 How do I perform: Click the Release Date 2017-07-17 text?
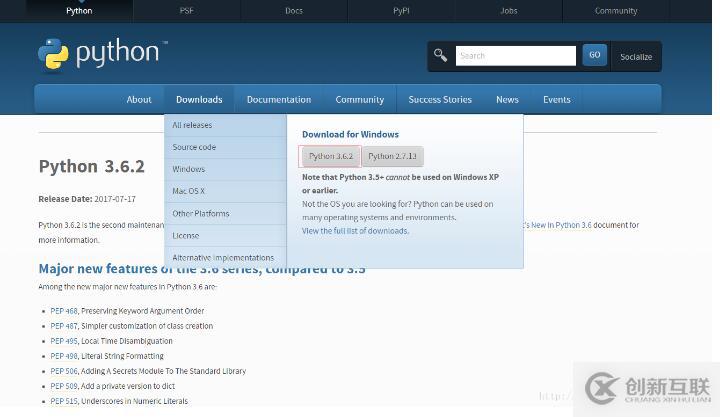coord(87,199)
